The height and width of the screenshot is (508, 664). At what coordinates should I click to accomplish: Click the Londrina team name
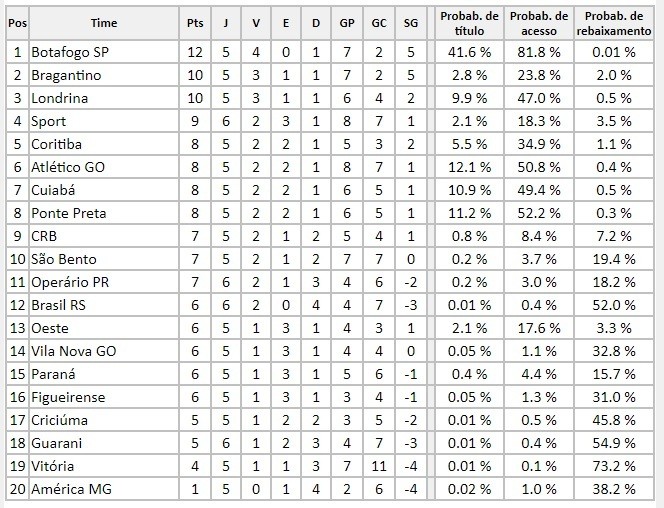(60, 98)
